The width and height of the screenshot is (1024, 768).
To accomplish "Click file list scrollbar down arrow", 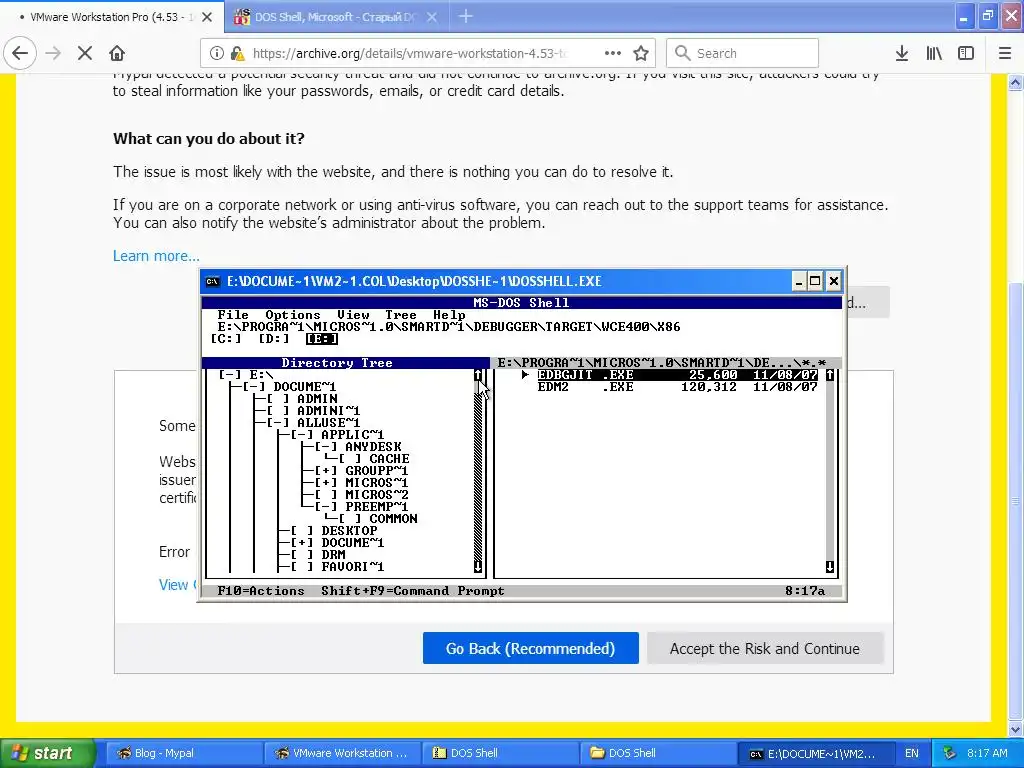I will click(830, 567).
